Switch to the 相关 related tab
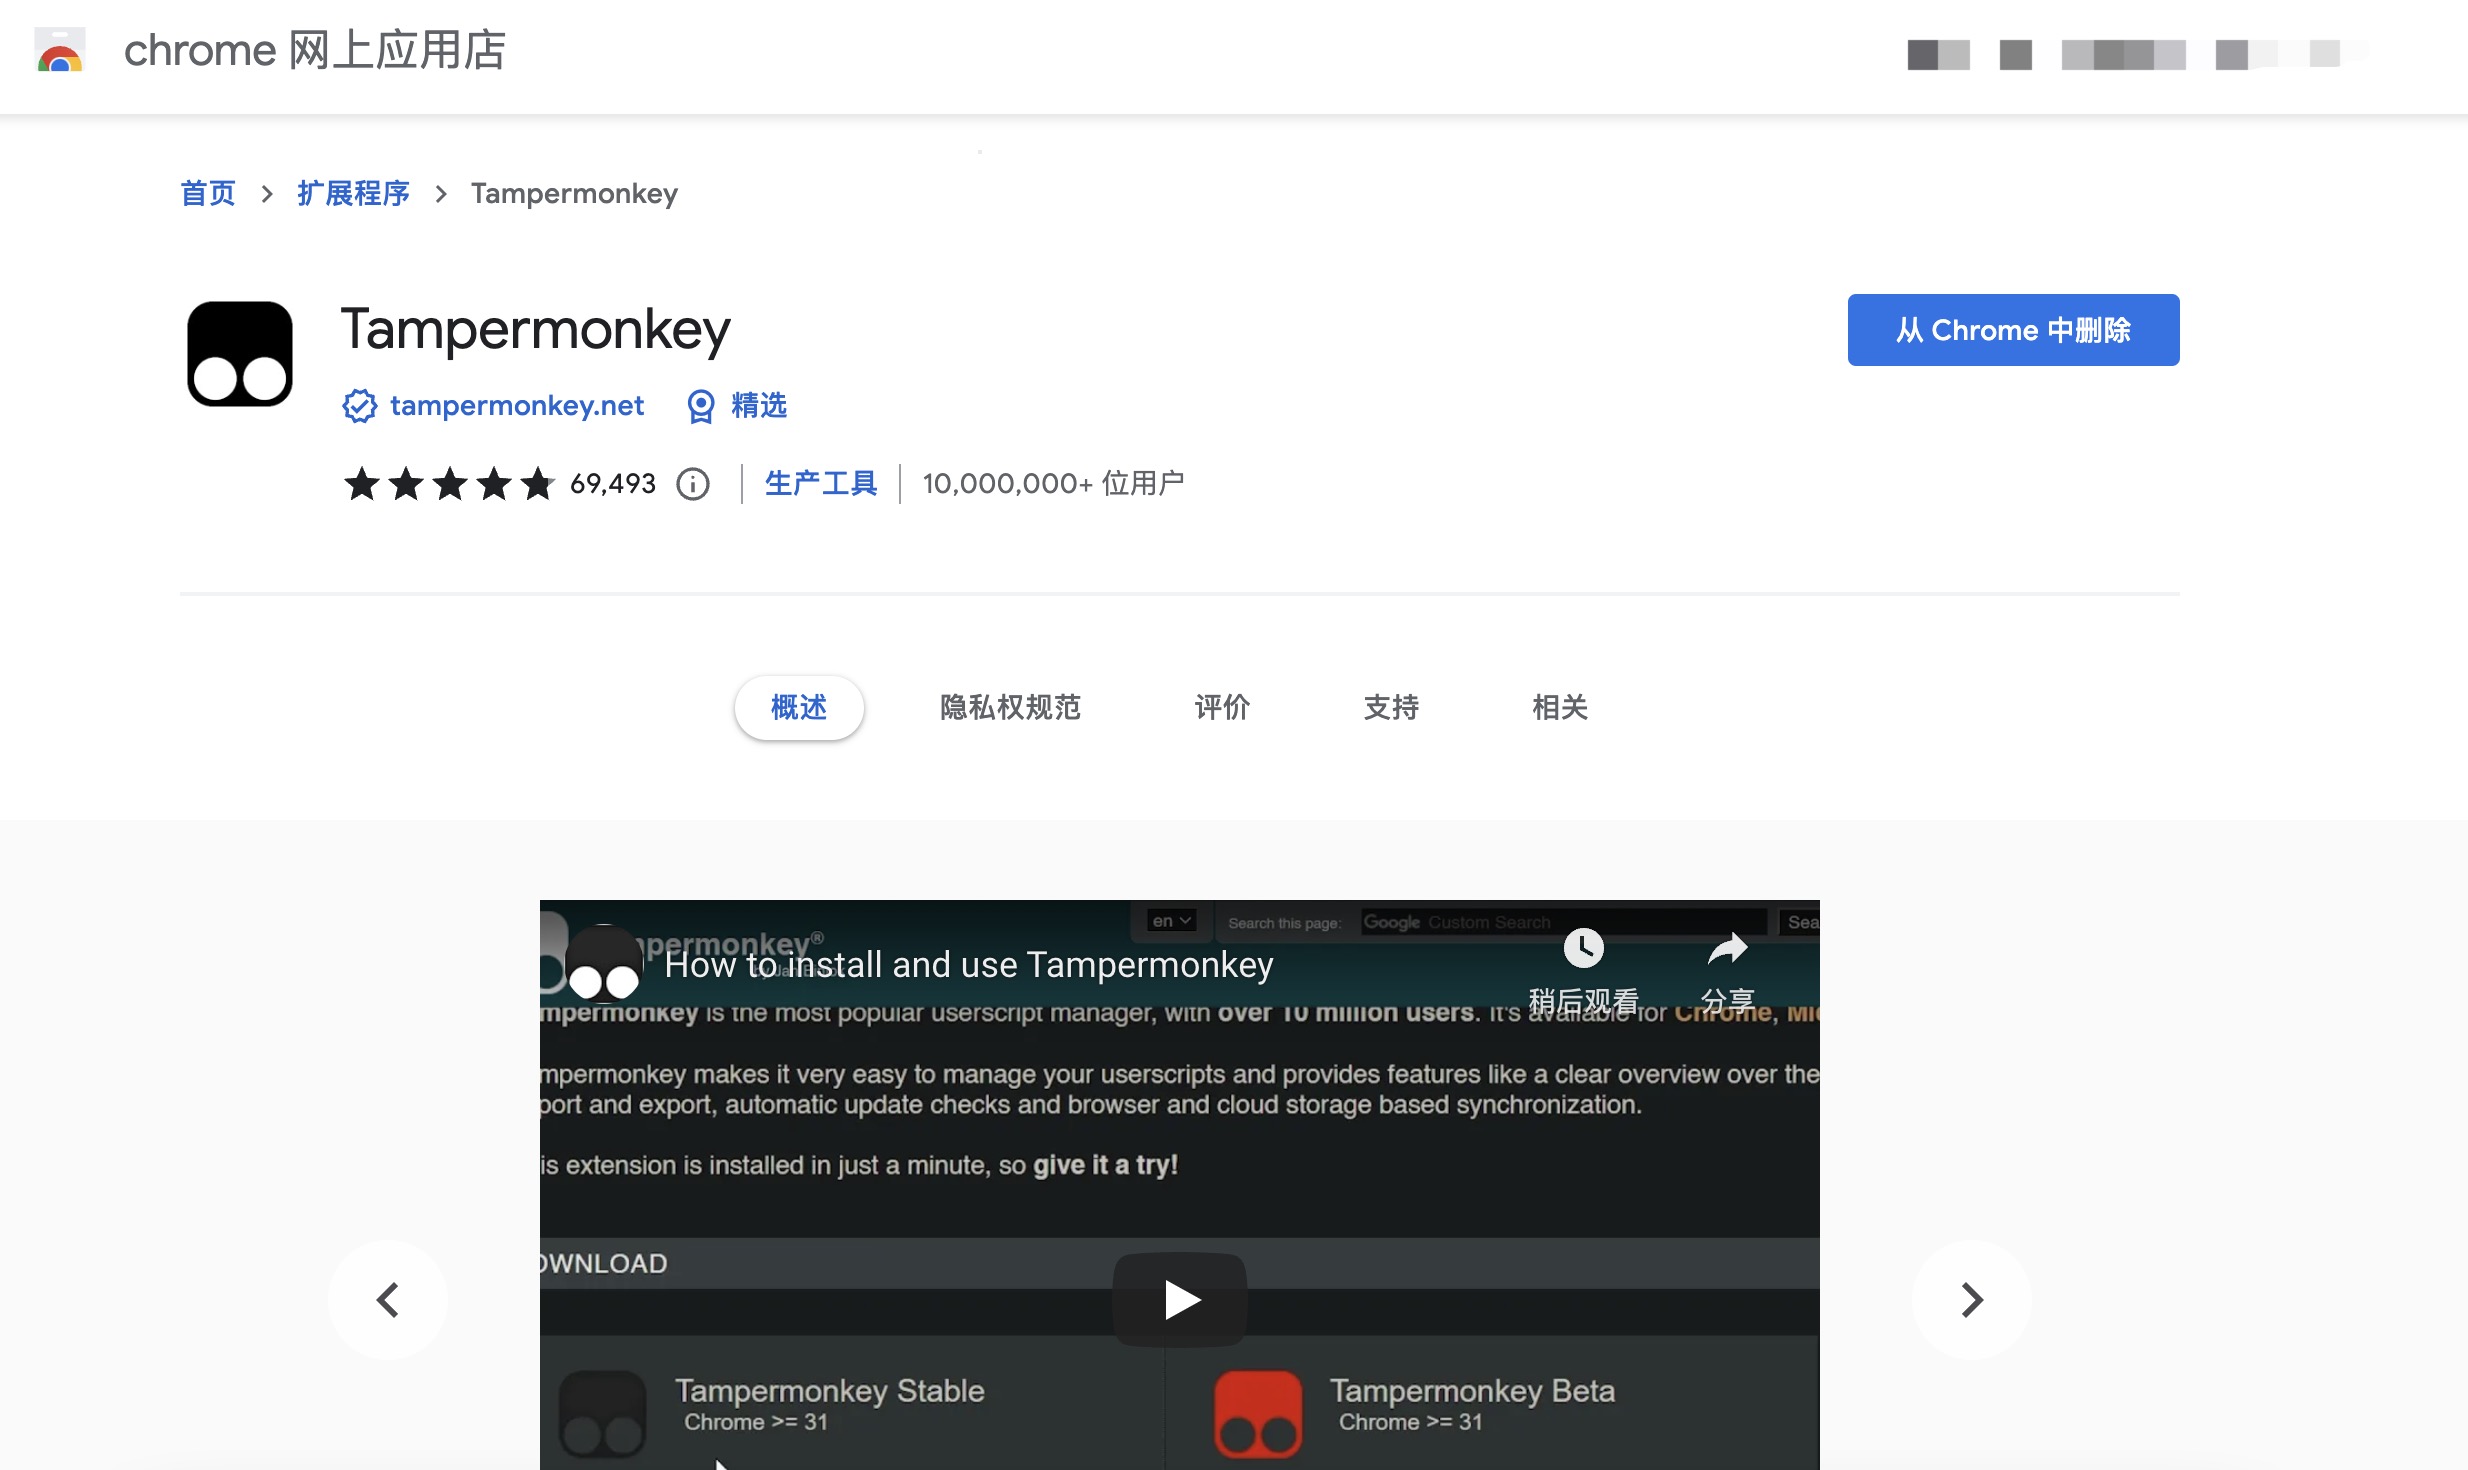 tap(1560, 708)
